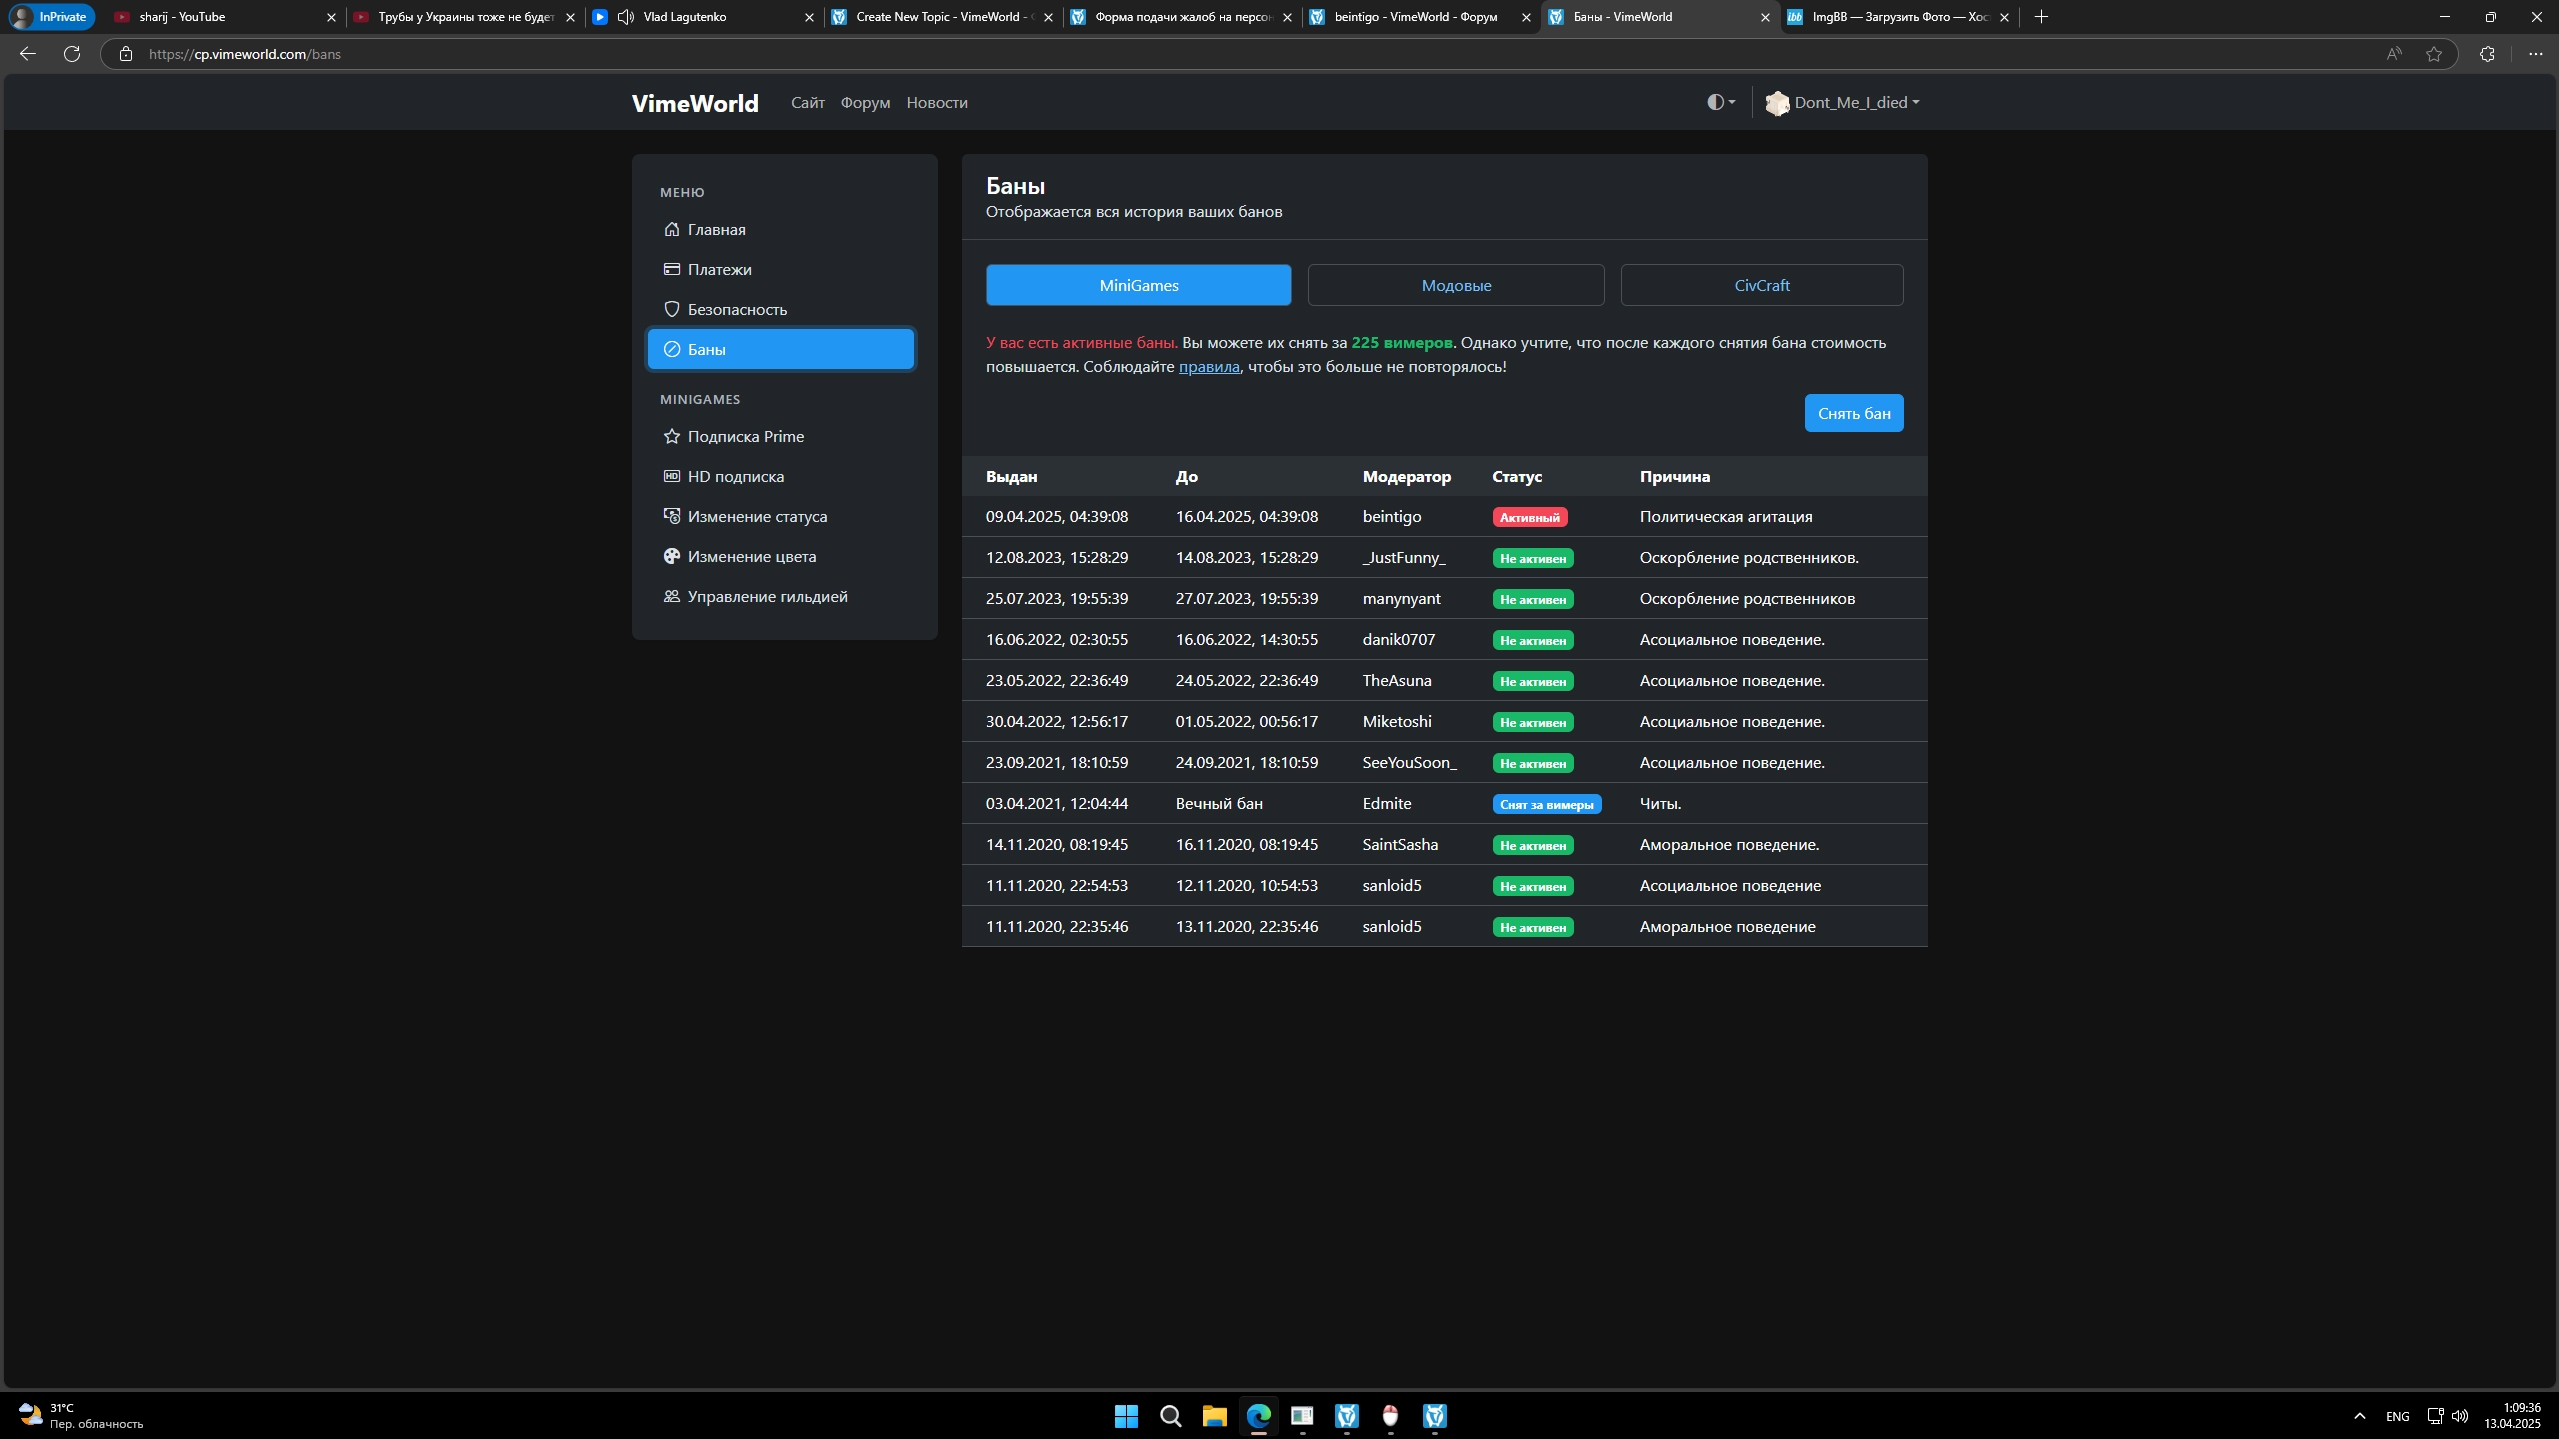Open Windows Start menu
The height and width of the screenshot is (1439, 2559).
pyautogui.click(x=1126, y=1416)
